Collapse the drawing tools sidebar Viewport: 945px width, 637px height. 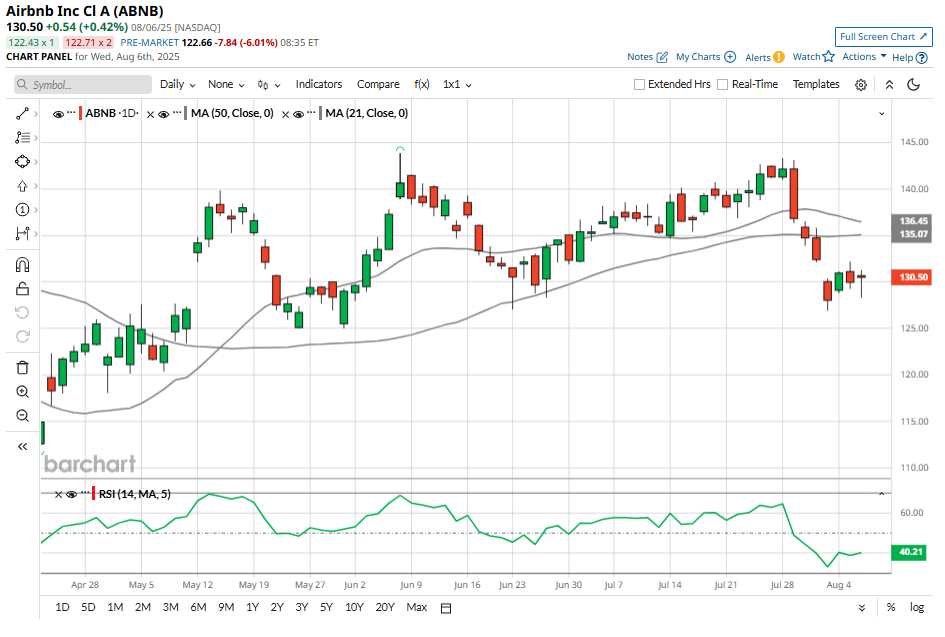(x=22, y=447)
